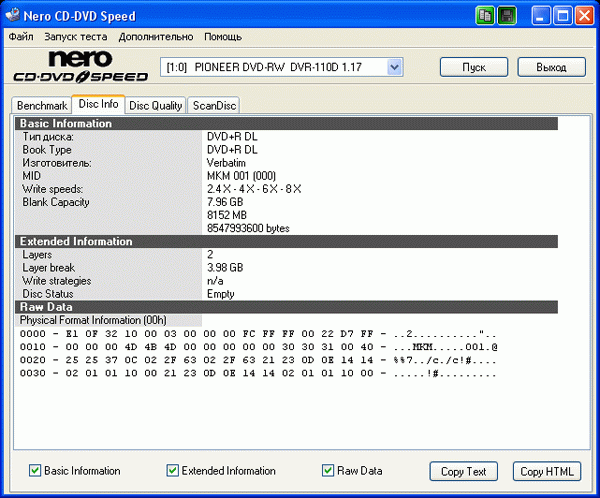This screenshot has height=498, width=600.
Task: Click the Nero app icon in title bar
Action: [x=13, y=16]
